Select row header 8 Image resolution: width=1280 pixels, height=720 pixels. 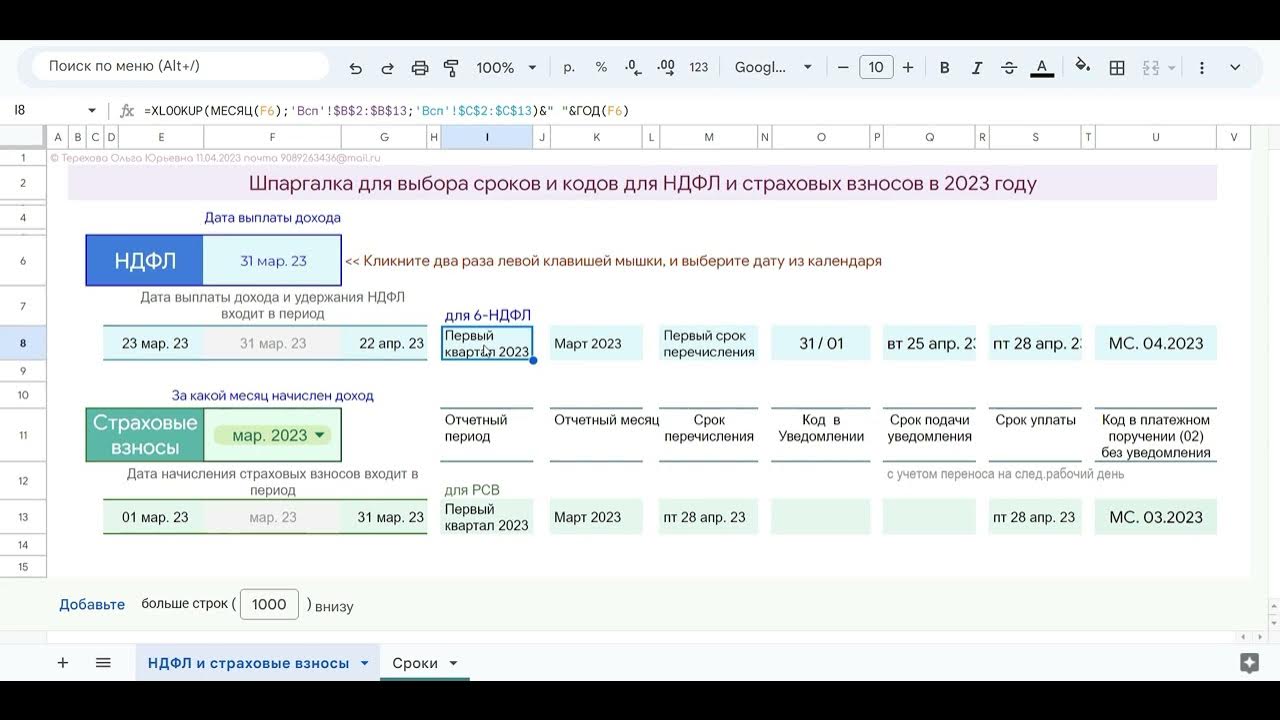point(23,343)
